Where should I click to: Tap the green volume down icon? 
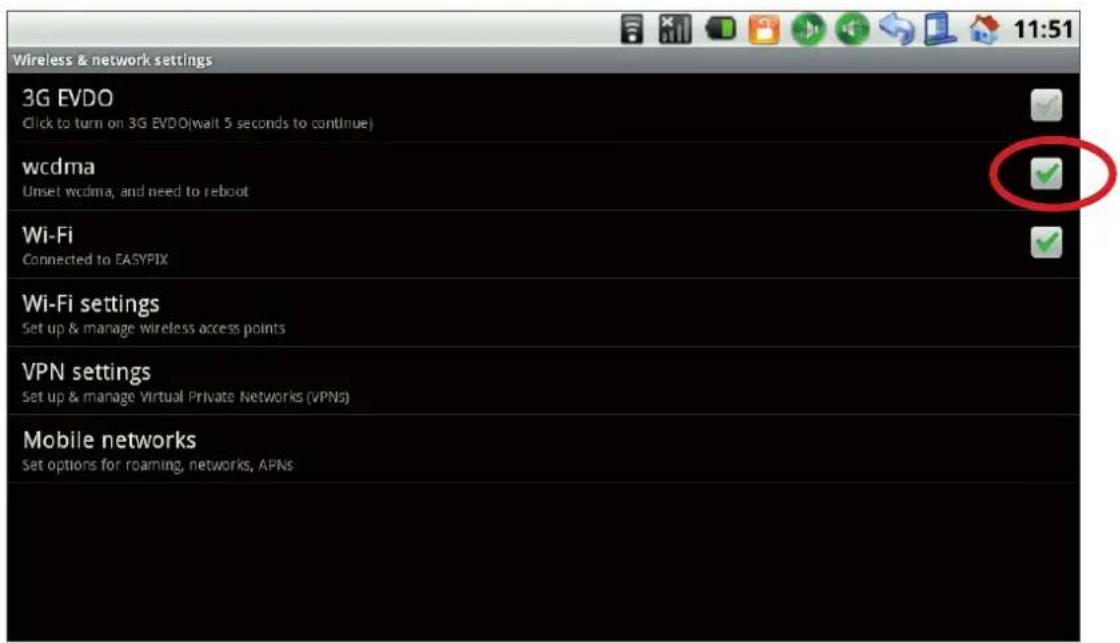tap(852, 29)
